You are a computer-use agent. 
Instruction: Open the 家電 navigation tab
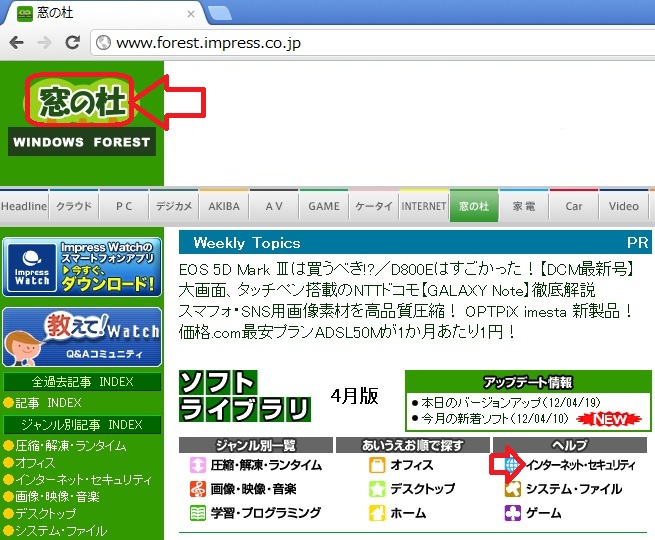pos(524,206)
